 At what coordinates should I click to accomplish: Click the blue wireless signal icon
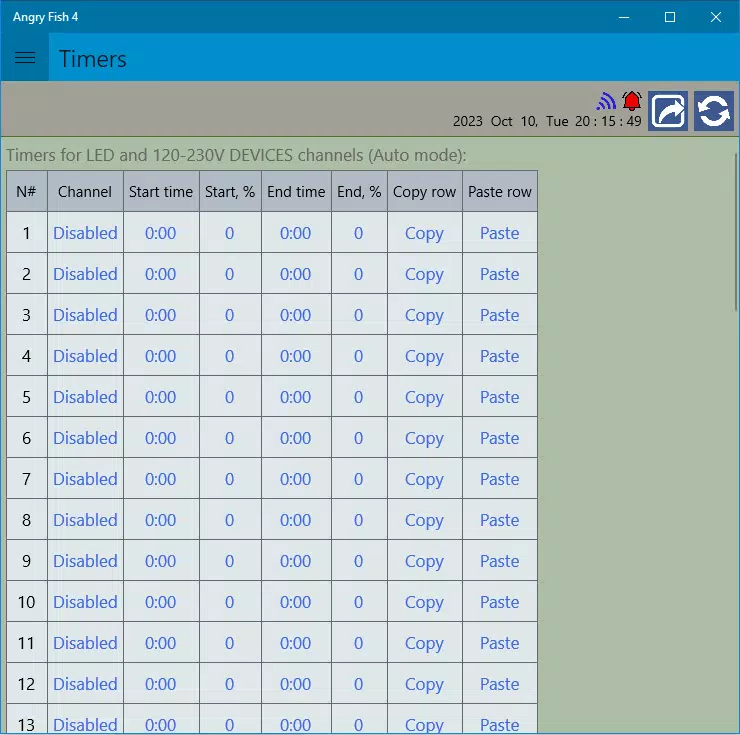606,101
